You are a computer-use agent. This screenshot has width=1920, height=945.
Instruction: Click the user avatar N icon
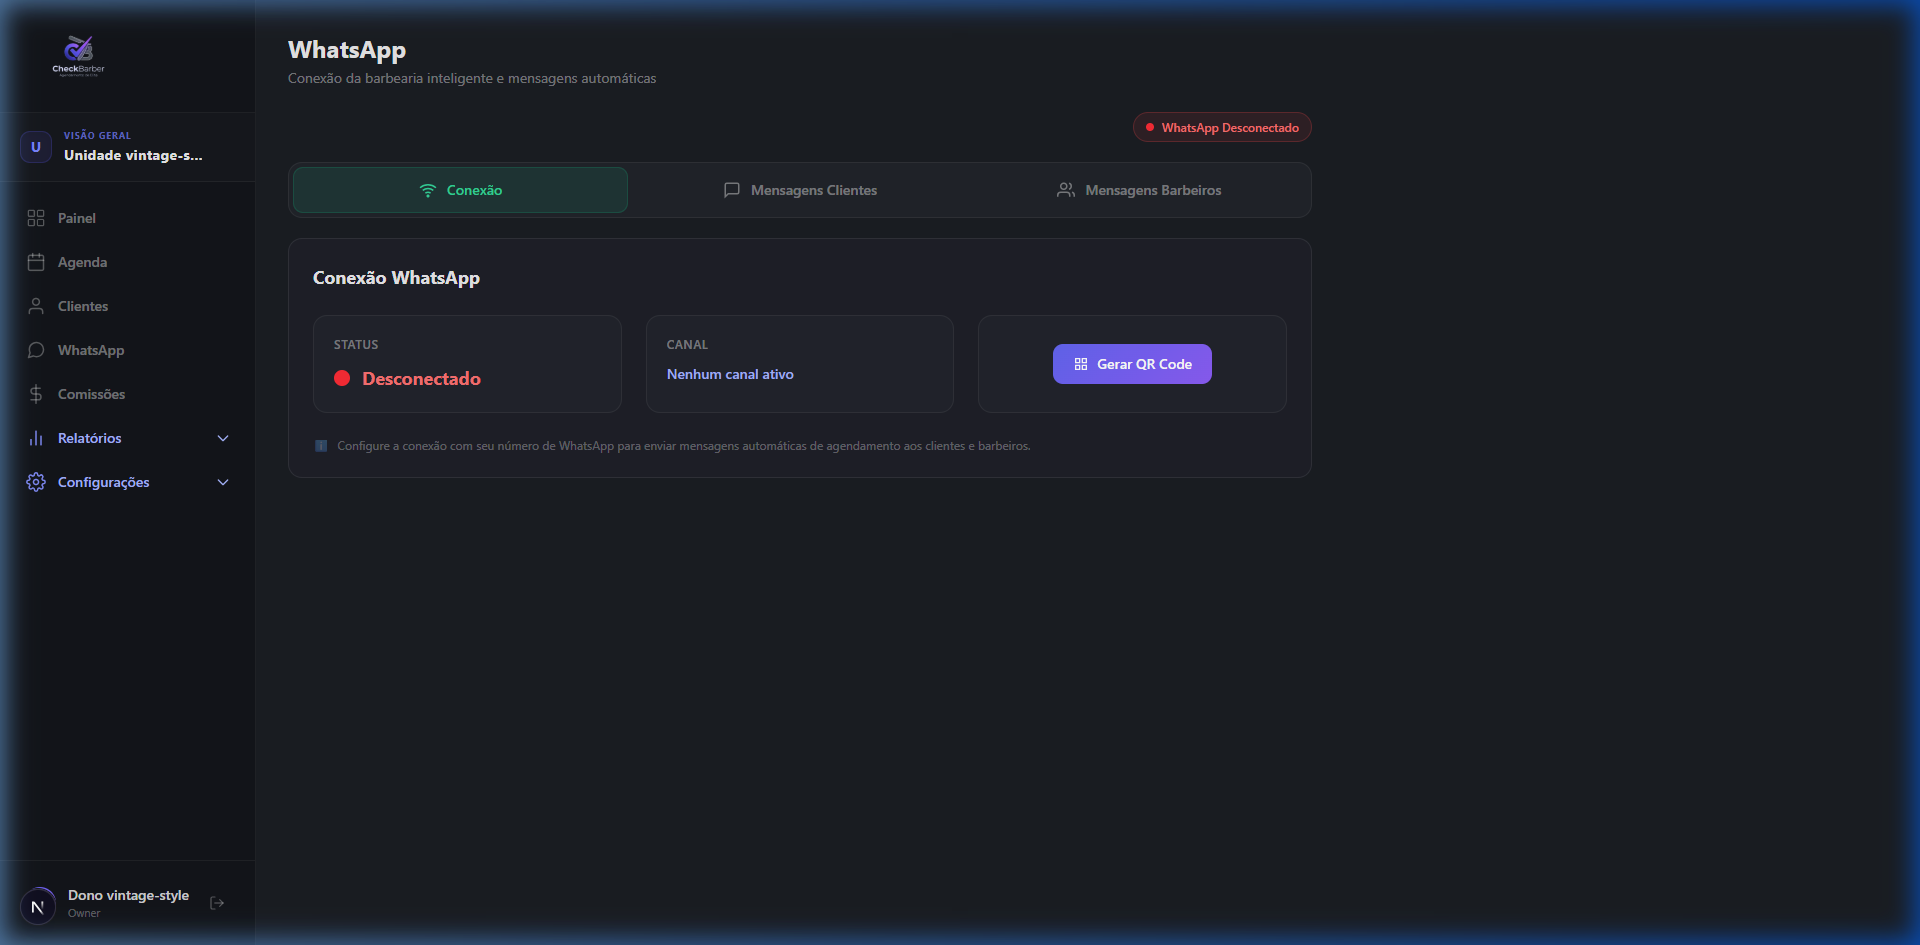coord(38,907)
